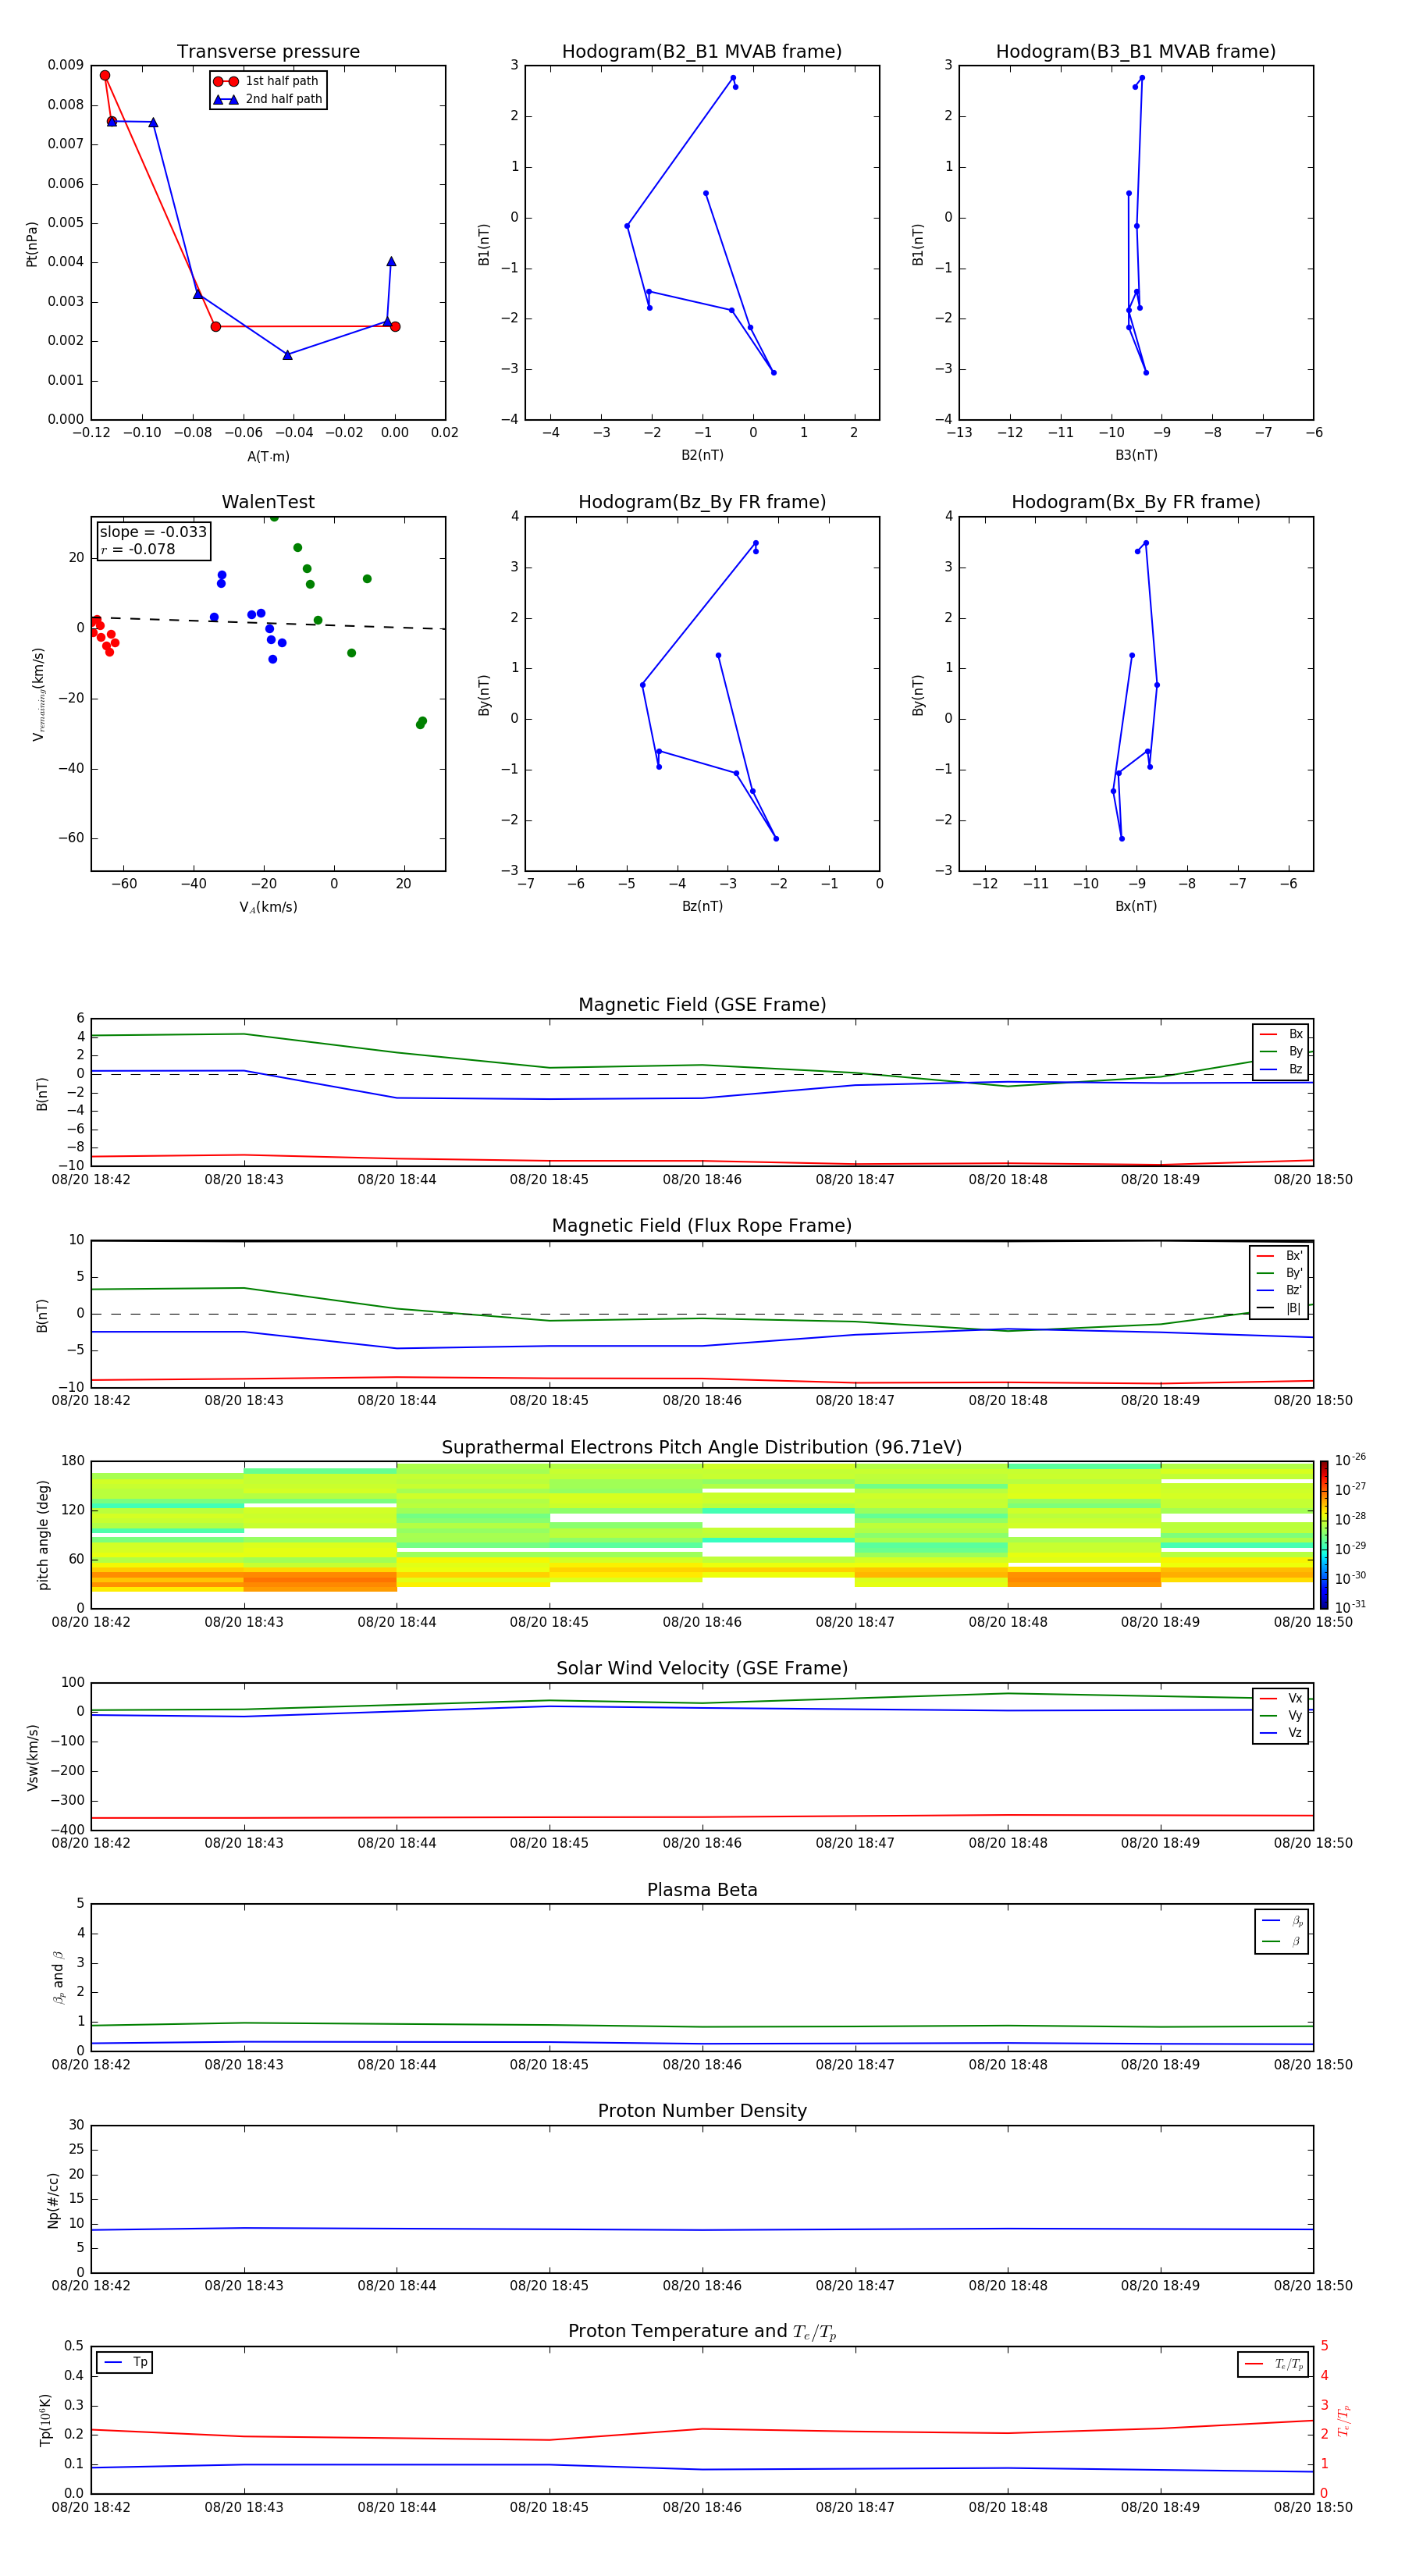The width and height of the screenshot is (1405, 2576).
Task: Click the "By'" legend entry
Action: 1280,1273
